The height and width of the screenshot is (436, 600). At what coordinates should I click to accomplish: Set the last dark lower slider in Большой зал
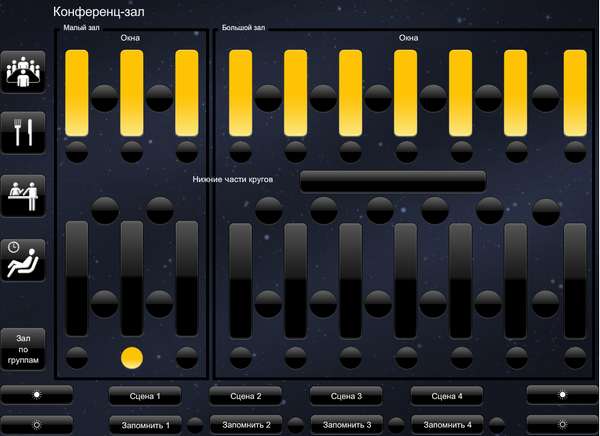(x=575, y=281)
